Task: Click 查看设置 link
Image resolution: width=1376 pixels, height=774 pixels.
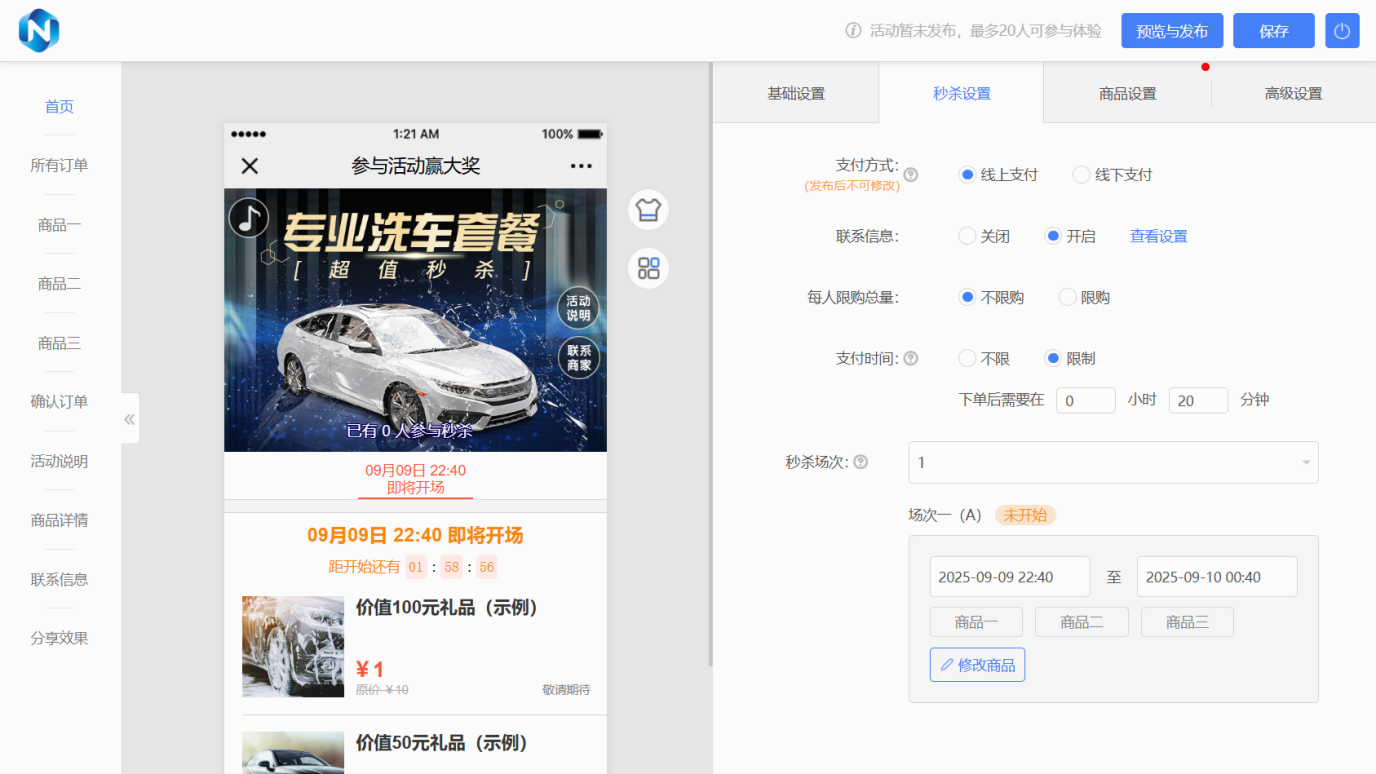Action: point(1158,237)
